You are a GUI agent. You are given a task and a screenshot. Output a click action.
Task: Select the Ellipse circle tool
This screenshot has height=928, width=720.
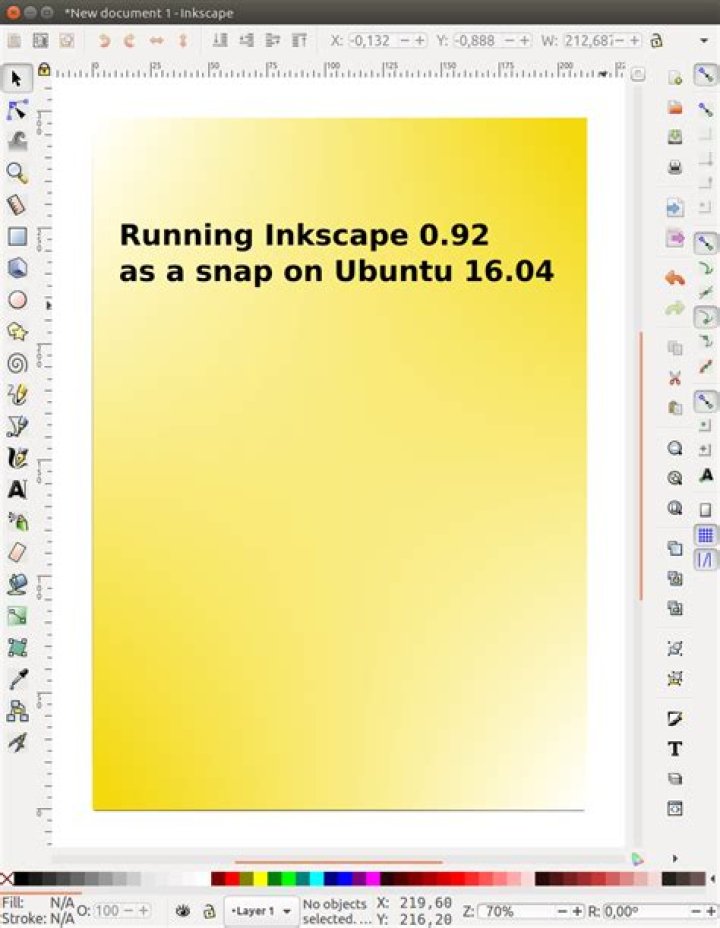click(x=17, y=299)
